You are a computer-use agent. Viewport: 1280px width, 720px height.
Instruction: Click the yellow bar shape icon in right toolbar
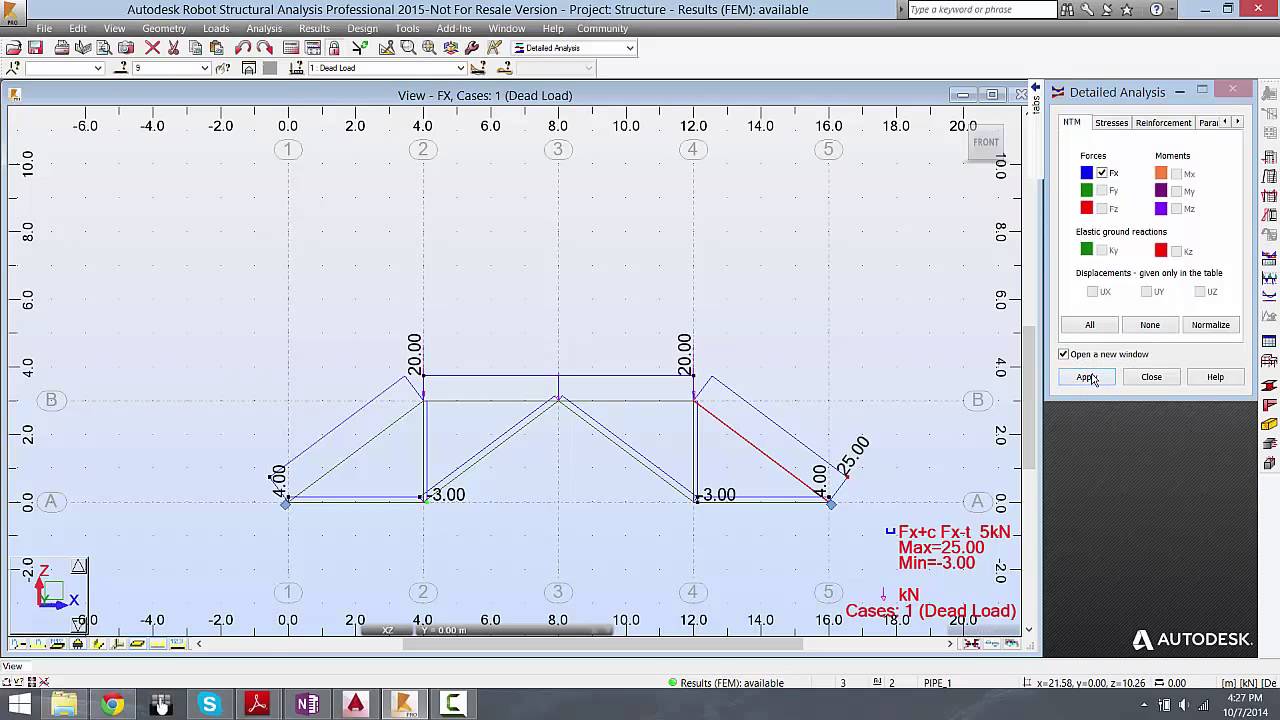tap(1270, 424)
